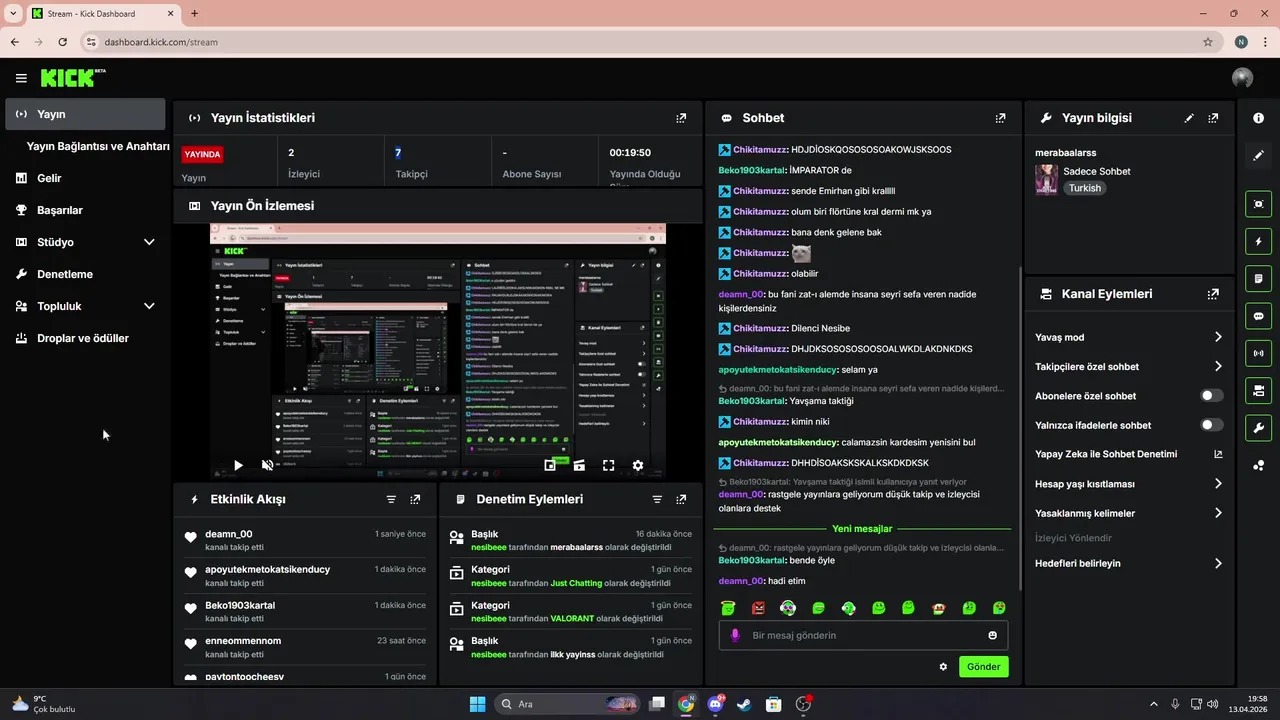This screenshot has height=720, width=1280.
Task: Click the browser address bar with dashboard.kick.com/stream
Action: [640, 42]
